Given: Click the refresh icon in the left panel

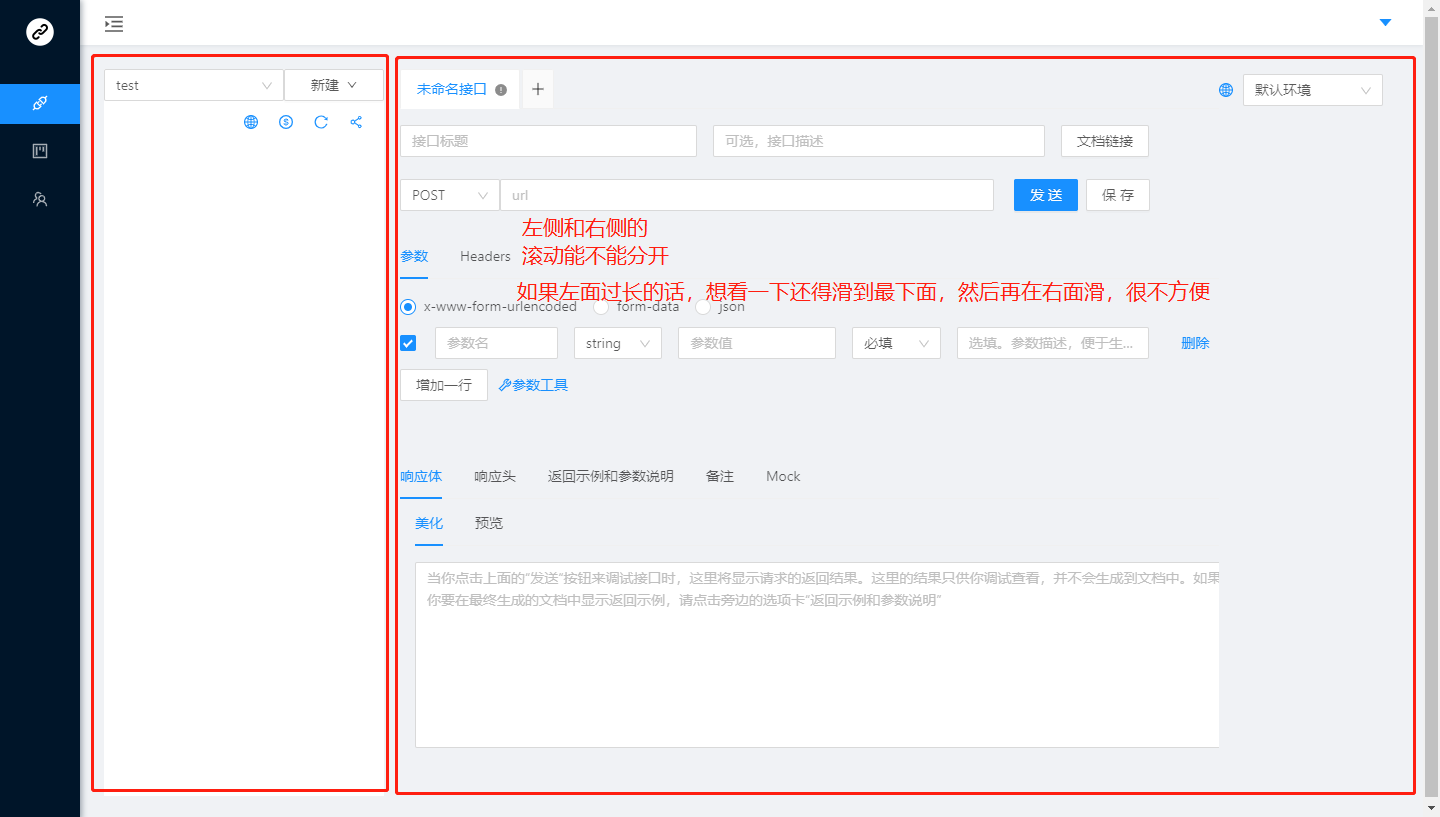Looking at the screenshot, I should click(321, 122).
